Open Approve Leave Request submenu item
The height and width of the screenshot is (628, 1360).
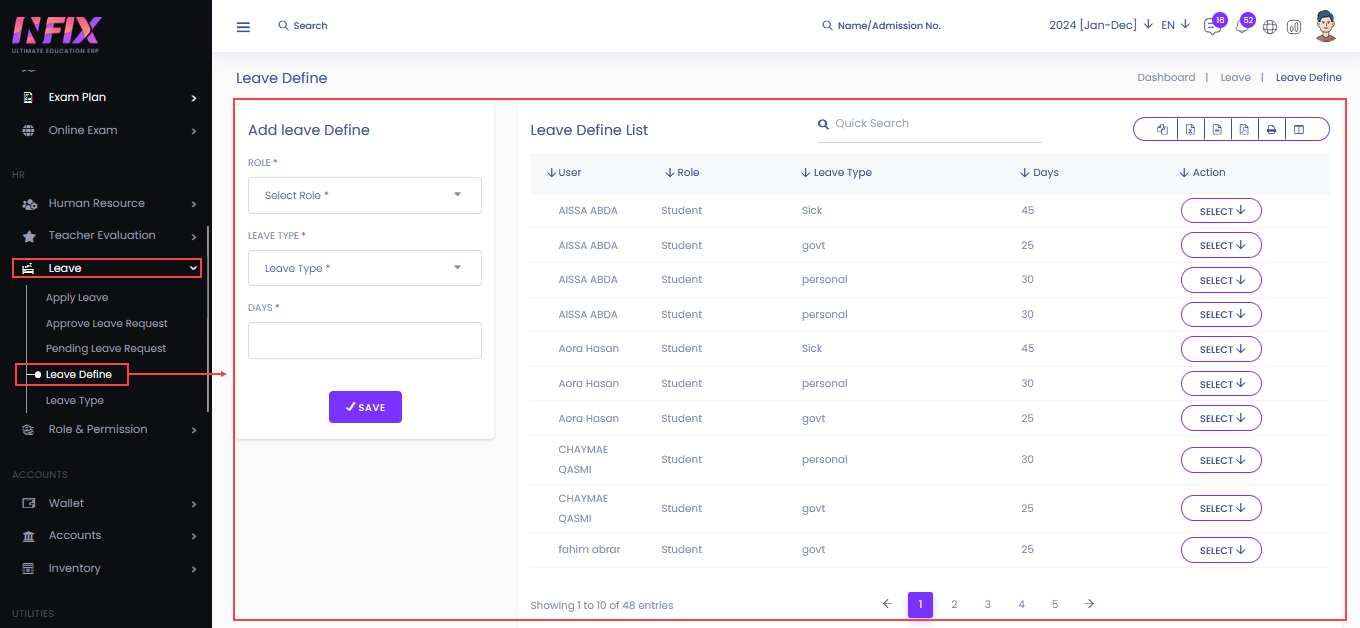[107, 324]
